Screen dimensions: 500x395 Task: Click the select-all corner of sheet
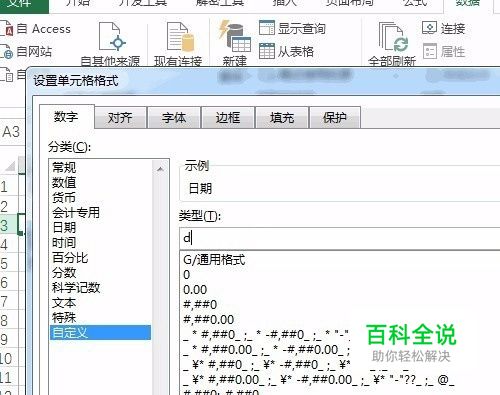click(x=9, y=165)
